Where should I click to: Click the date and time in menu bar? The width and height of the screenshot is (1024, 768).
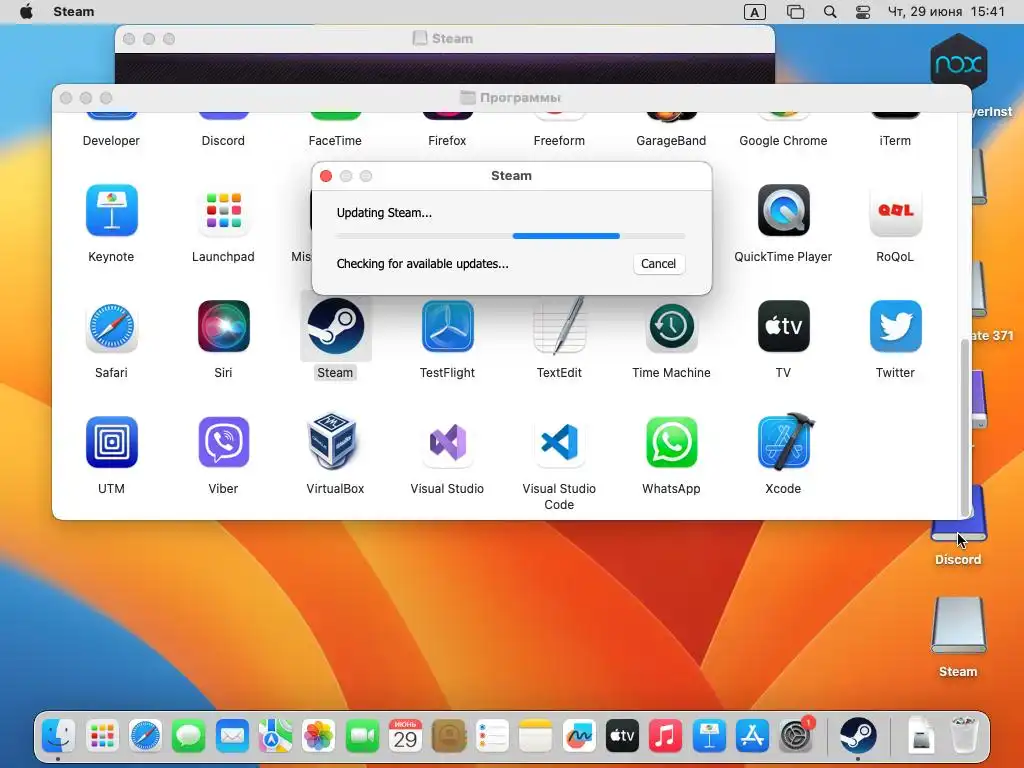coord(946,12)
